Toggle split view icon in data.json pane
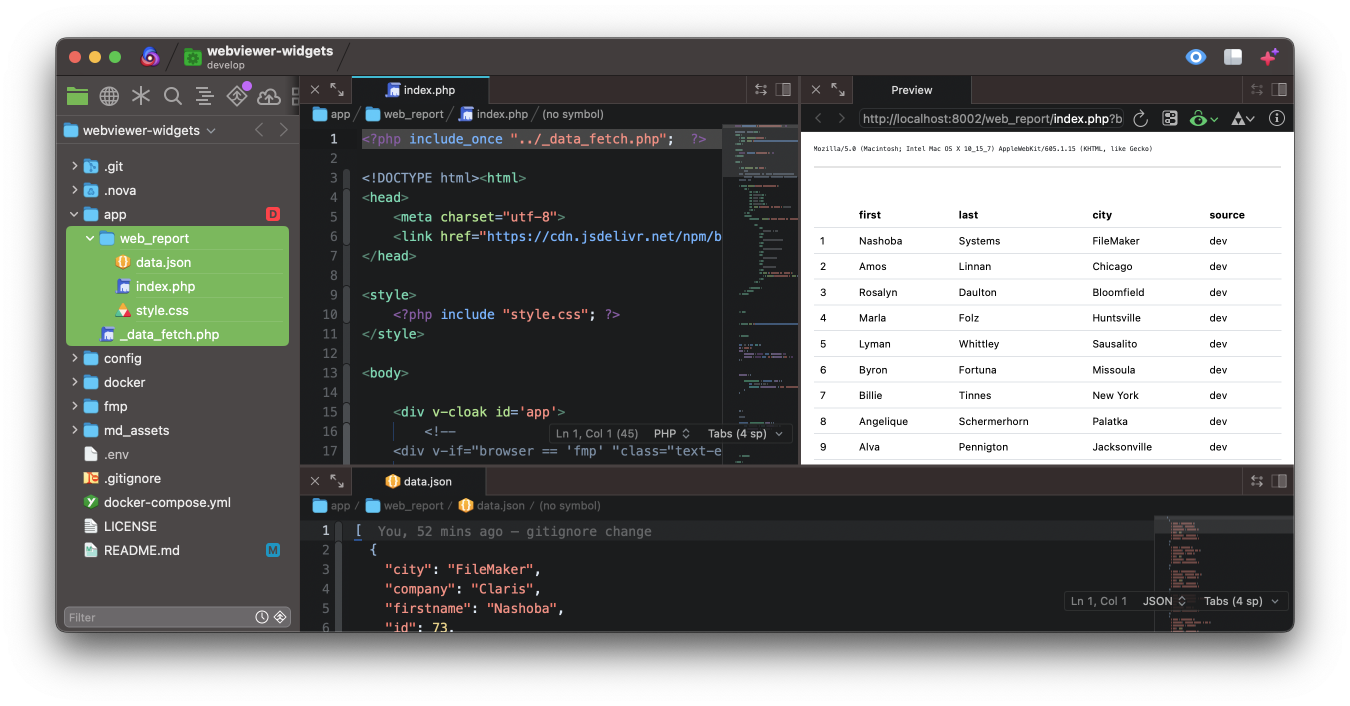 (1279, 481)
